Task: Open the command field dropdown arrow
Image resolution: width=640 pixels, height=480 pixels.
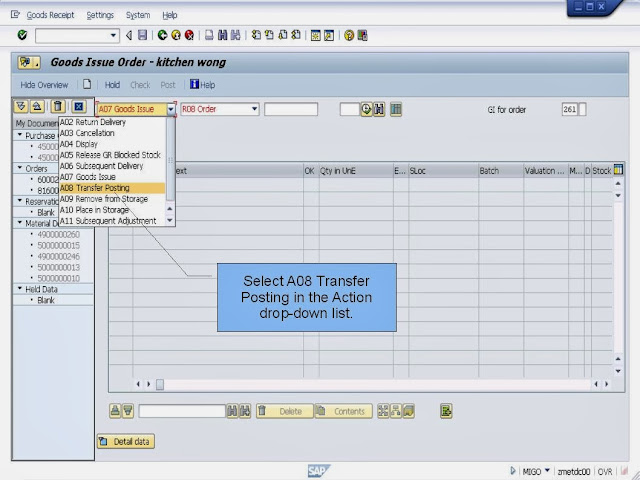Action: pyautogui.click(x=113, y=36)
